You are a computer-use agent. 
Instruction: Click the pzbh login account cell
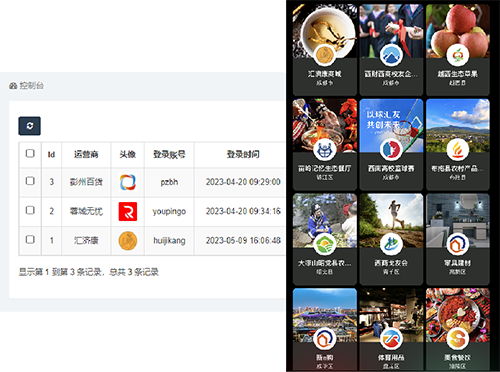[169, 182]
